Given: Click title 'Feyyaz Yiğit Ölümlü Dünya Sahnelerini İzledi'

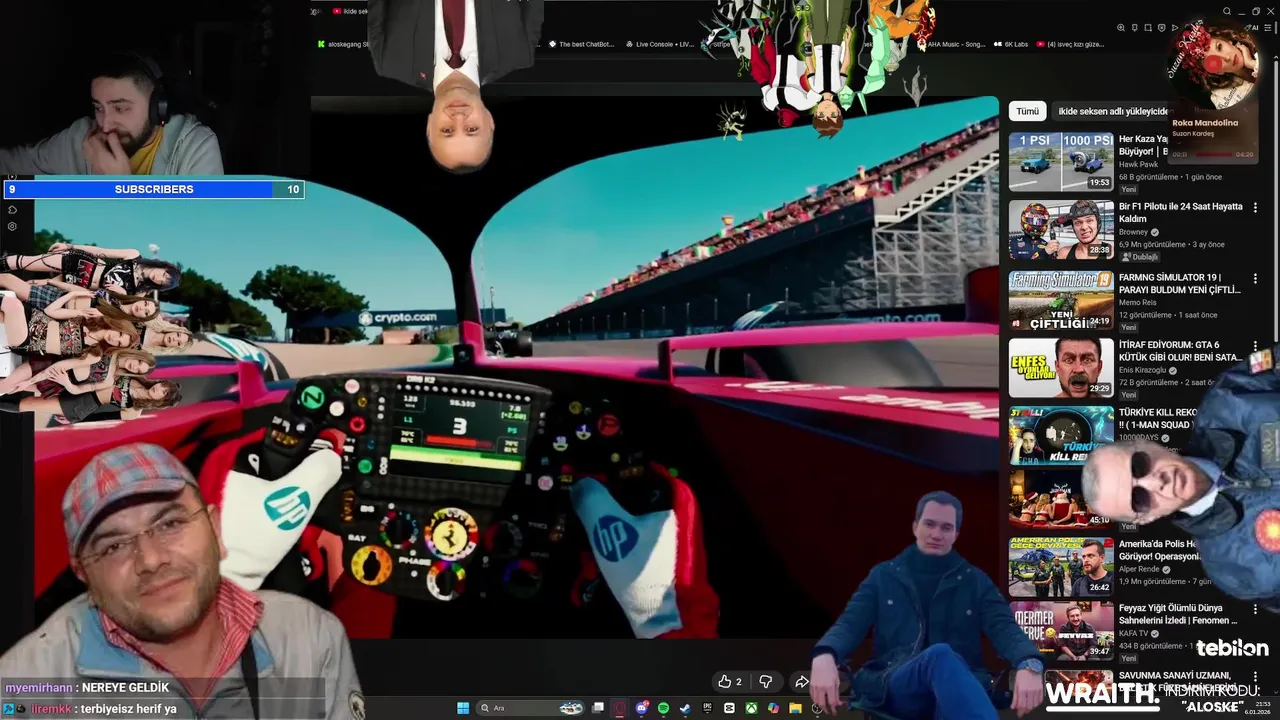Looking at the screenshot, I should 1180,614.
